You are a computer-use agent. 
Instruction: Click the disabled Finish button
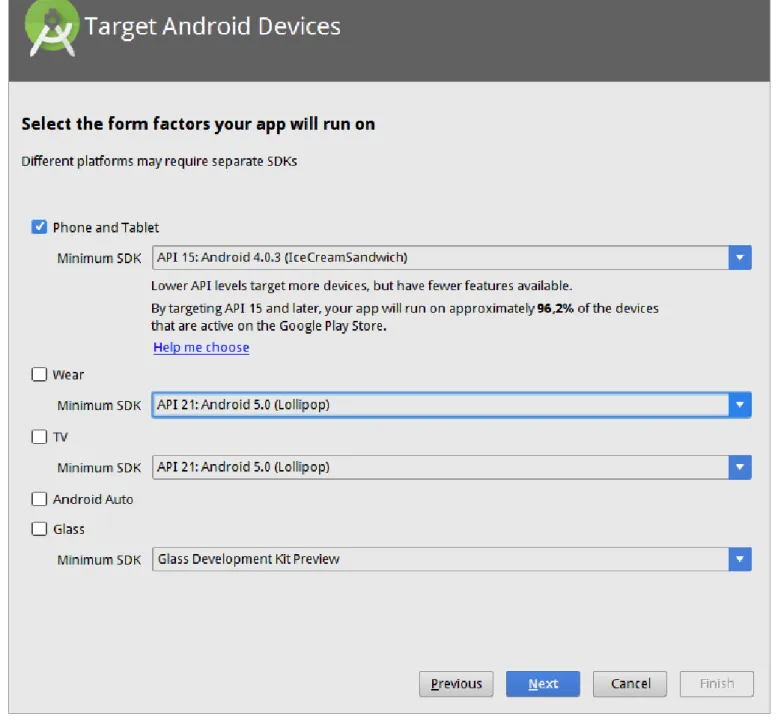click(x=717, y=684)
